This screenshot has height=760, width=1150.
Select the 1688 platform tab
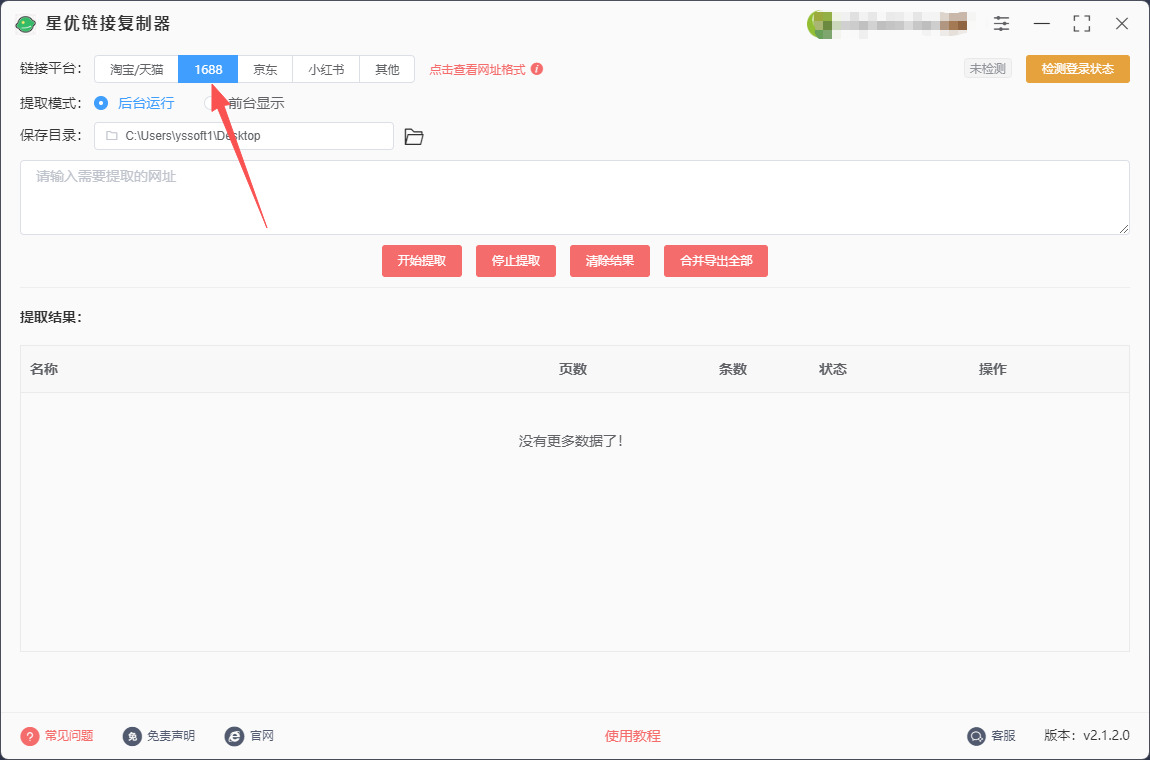pos(208,70)
